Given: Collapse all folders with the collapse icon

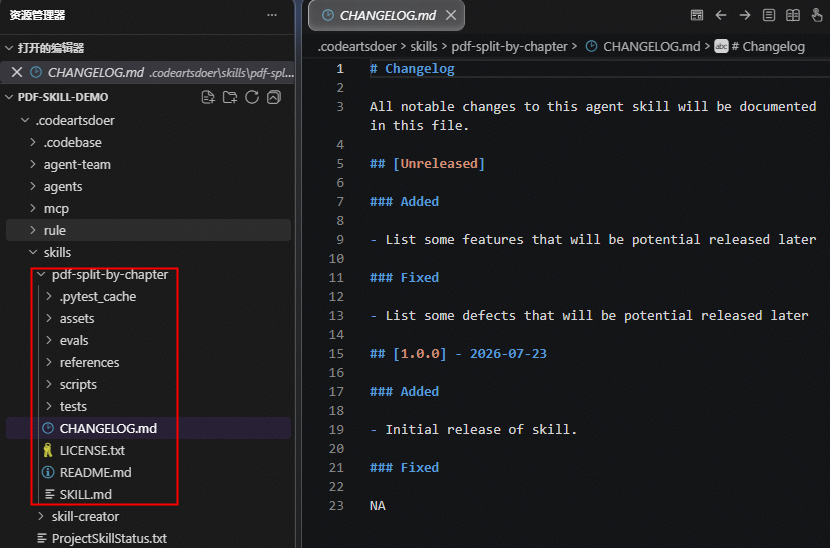Looking at the screenshot, I should (x=274, y=97).
